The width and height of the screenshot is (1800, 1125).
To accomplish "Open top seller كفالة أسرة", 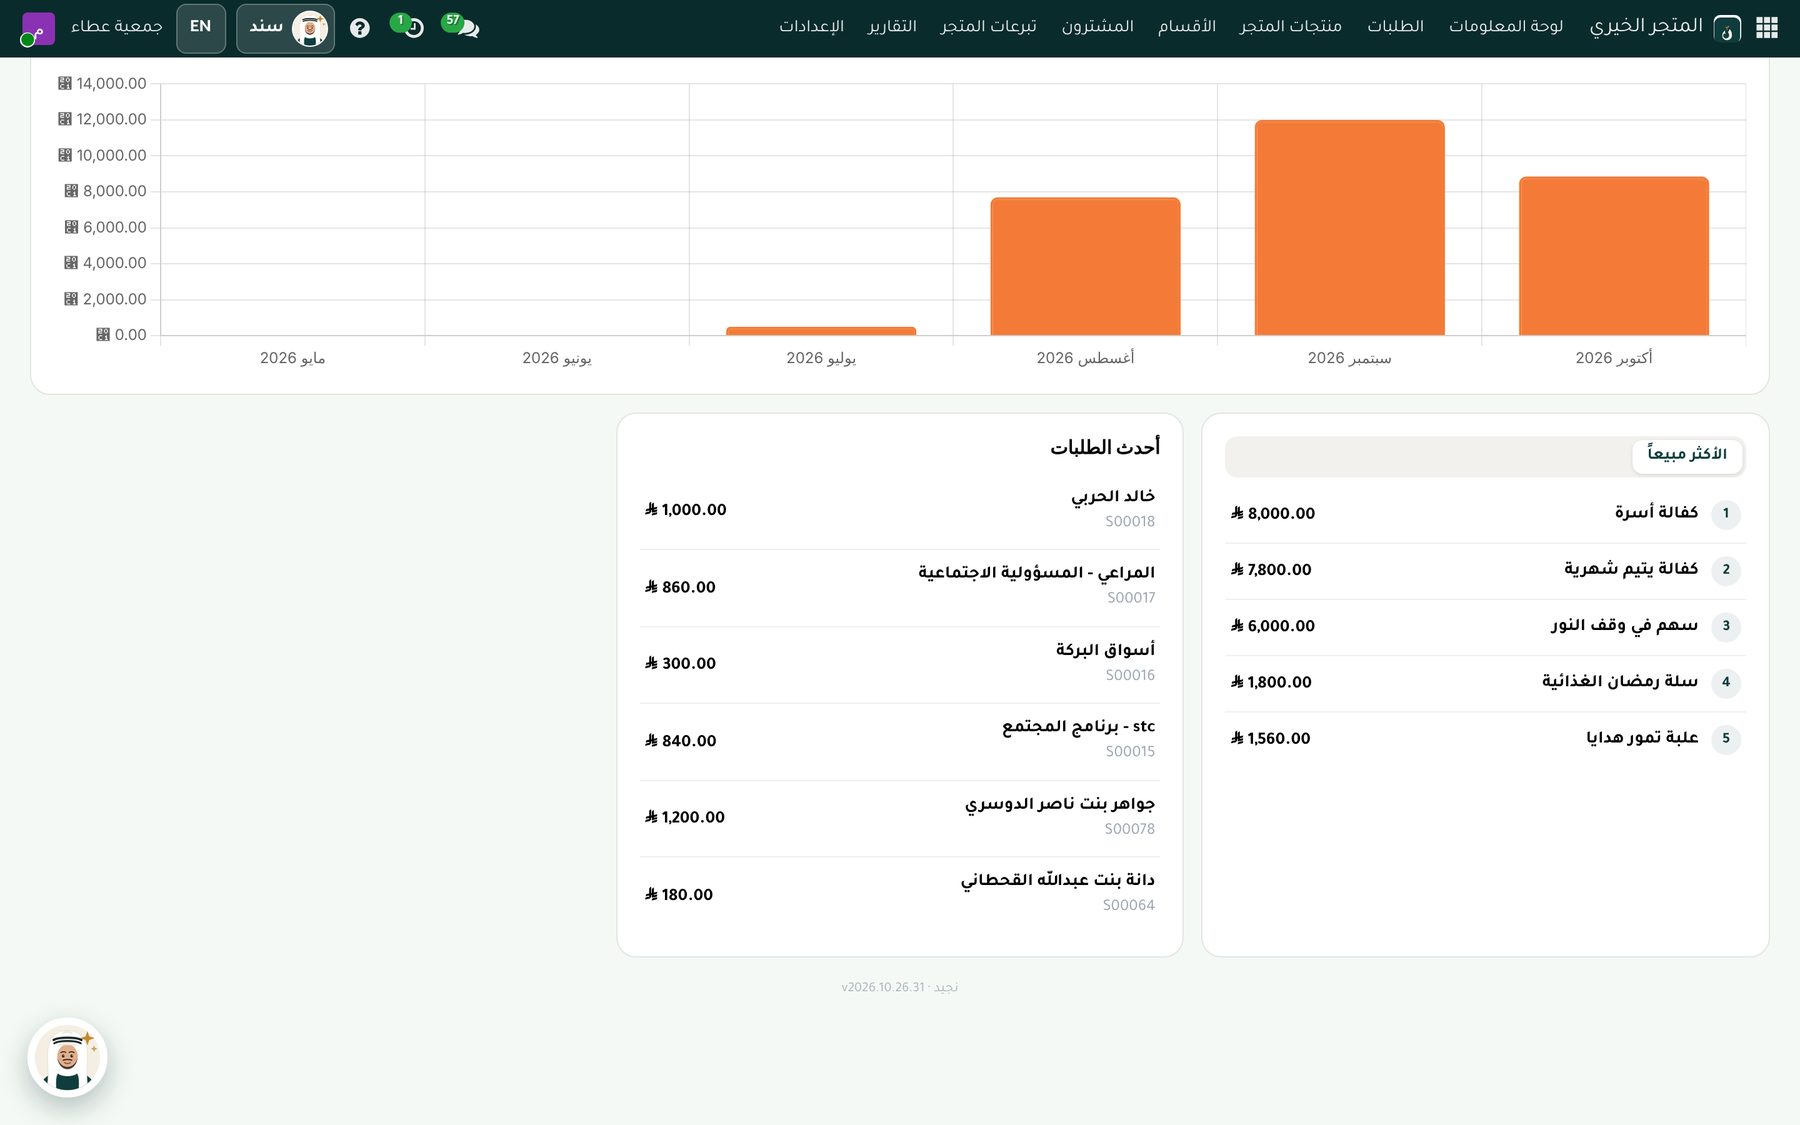I will point(1485,514).
